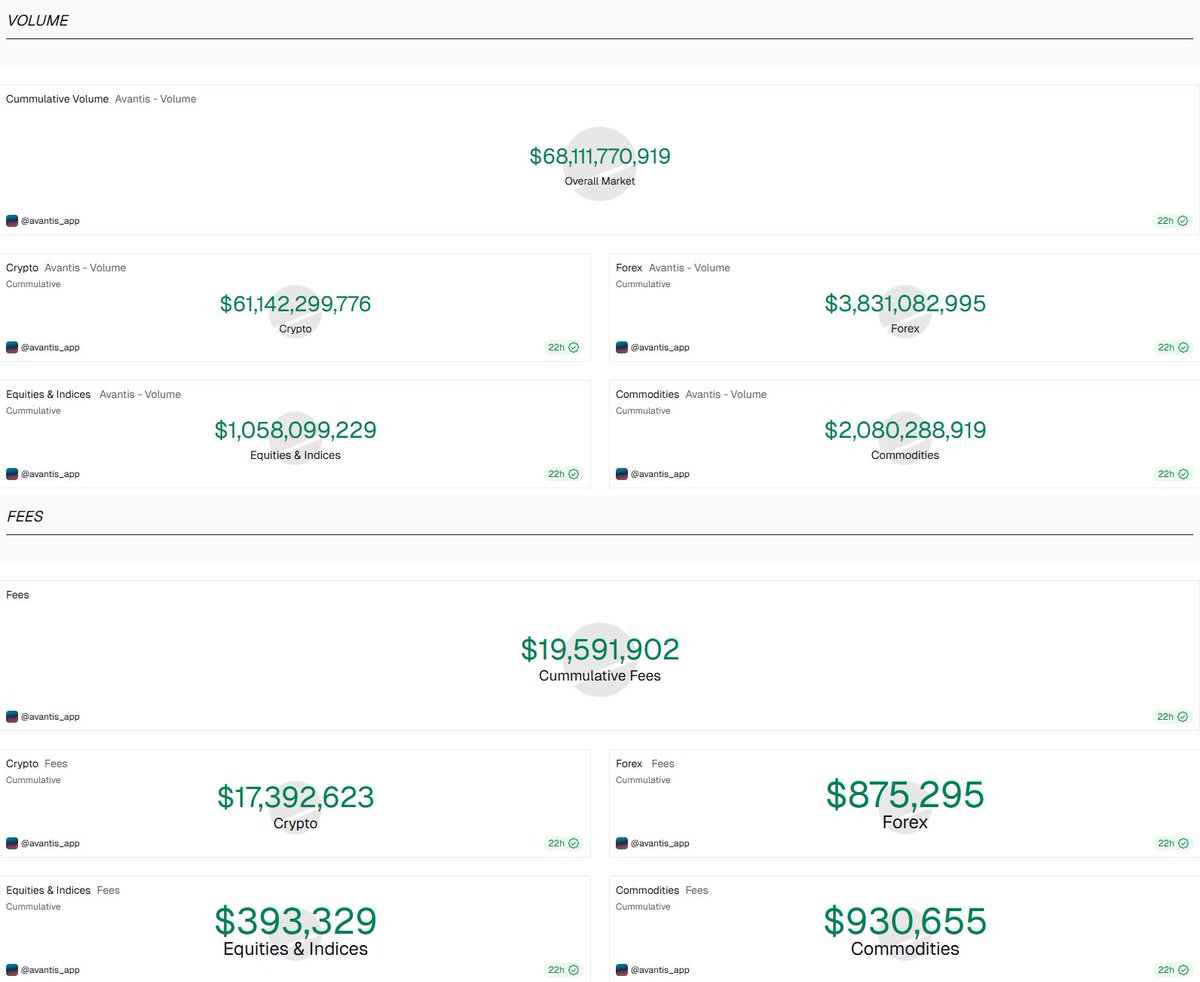
Task: Click 22h refresh badge on Forex Fees card
Action: click(x=1173, y=843)
